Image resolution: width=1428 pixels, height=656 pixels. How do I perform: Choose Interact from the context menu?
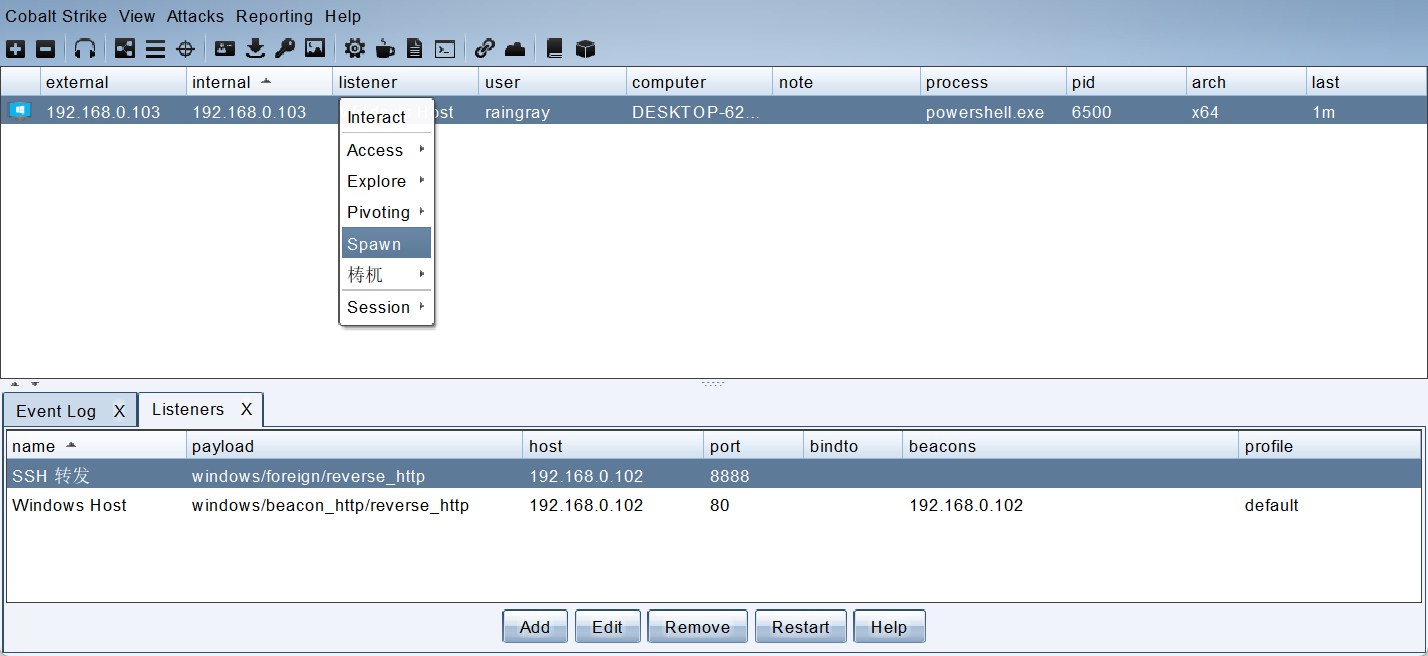click(387, 117)
